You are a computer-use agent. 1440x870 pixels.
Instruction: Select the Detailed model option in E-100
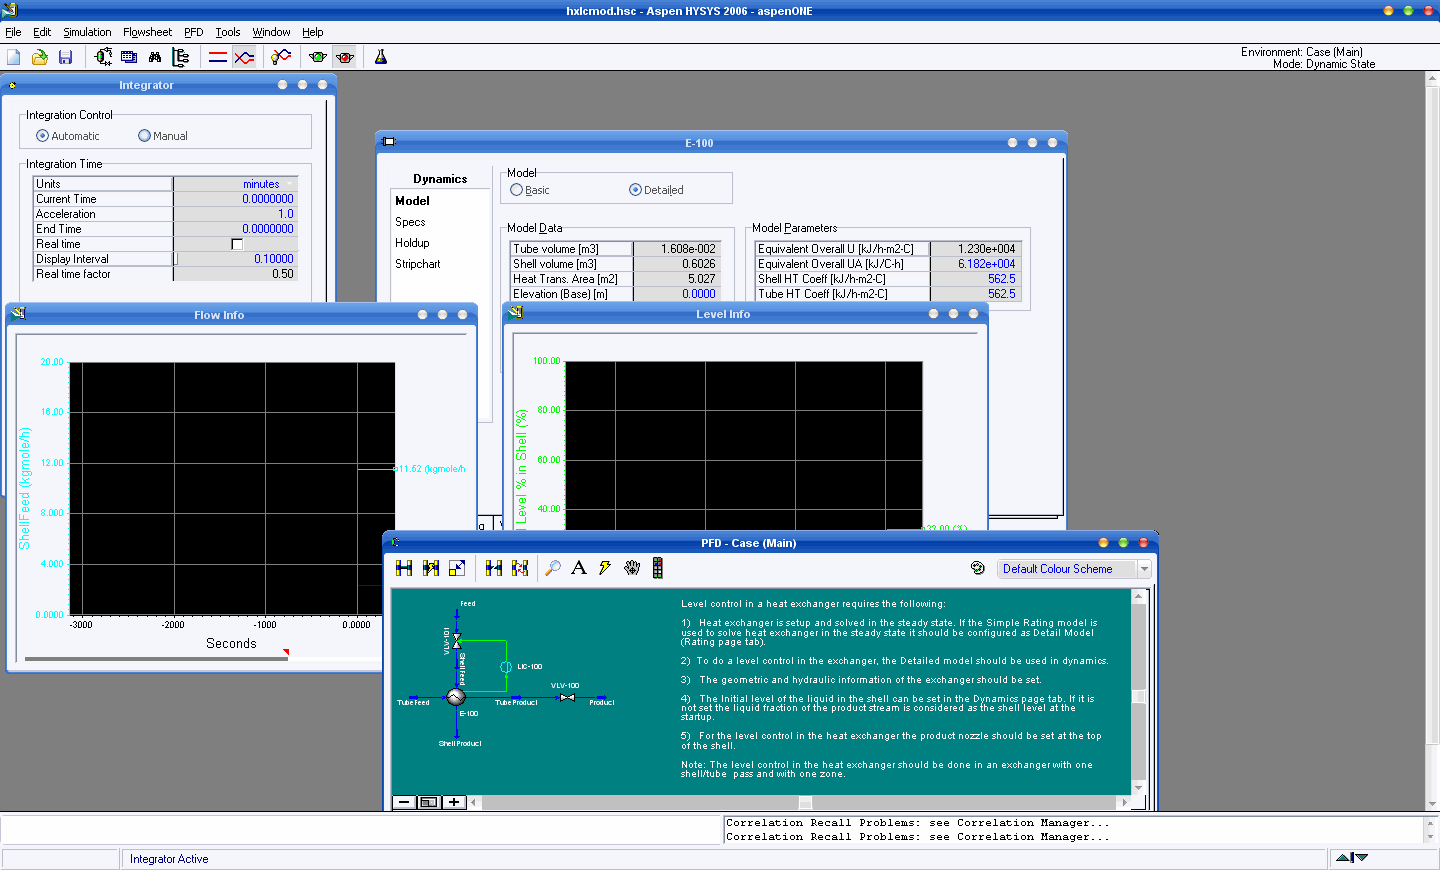pyautogui.click(x=657, y=190)
